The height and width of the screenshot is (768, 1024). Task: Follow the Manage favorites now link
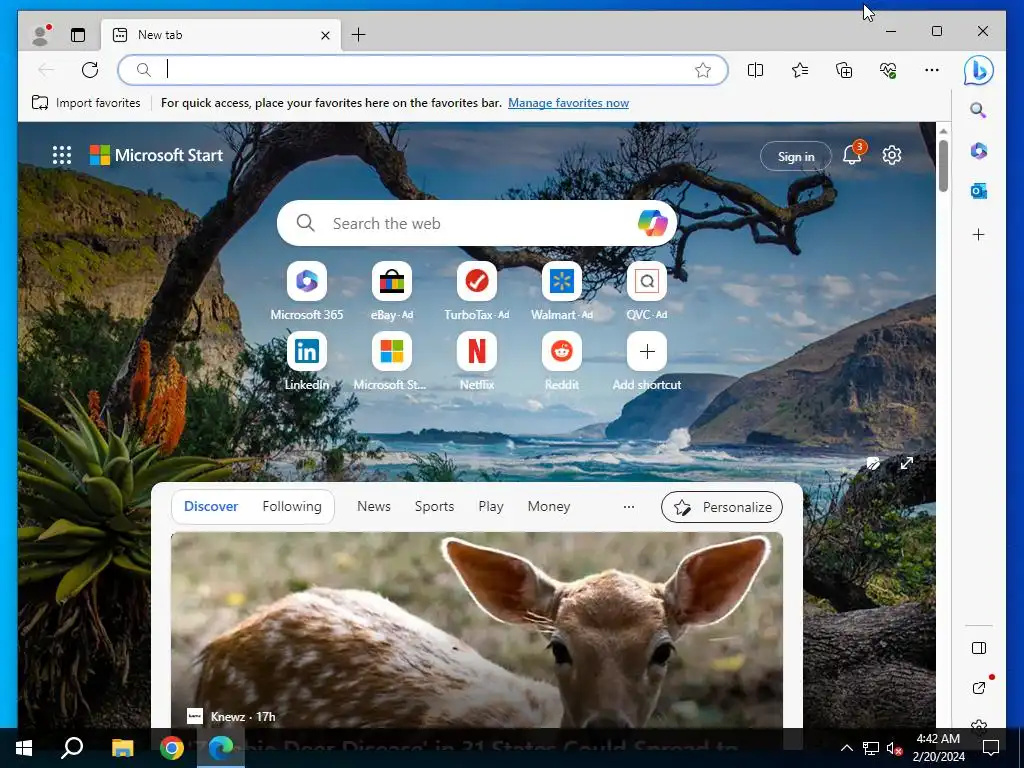tap(568, 103)
